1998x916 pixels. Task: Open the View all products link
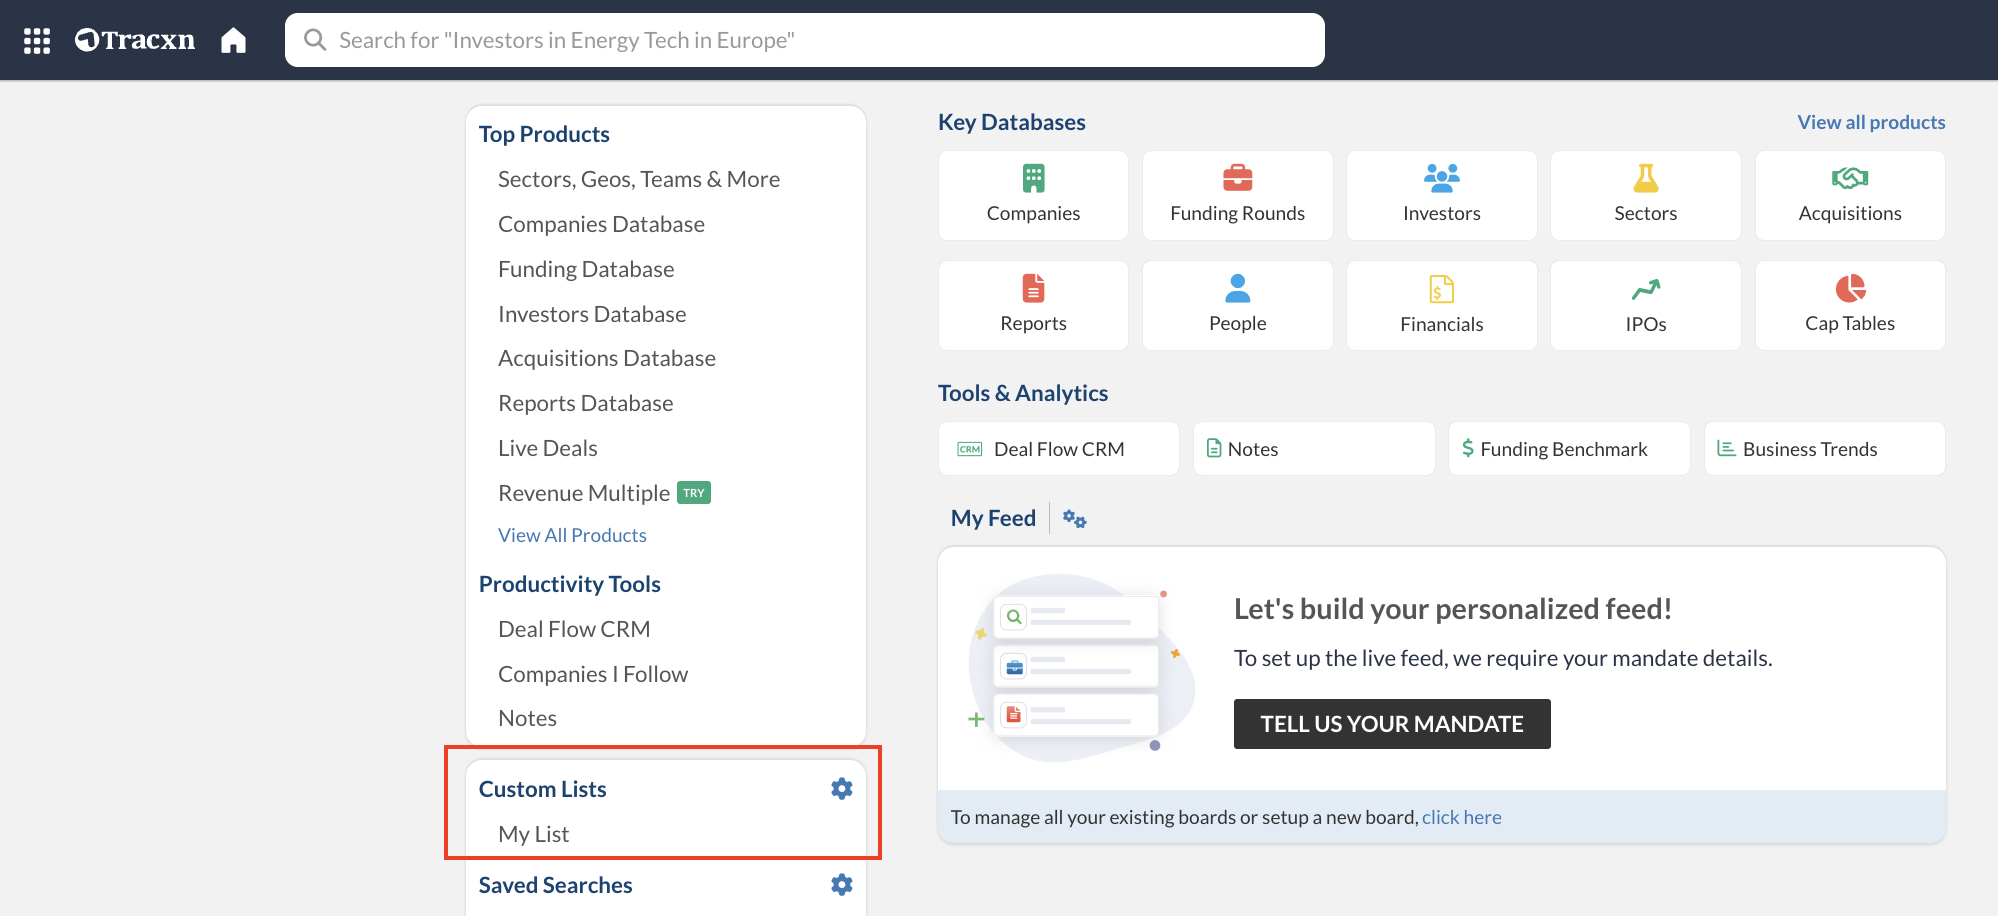(x=1870, y=122)
